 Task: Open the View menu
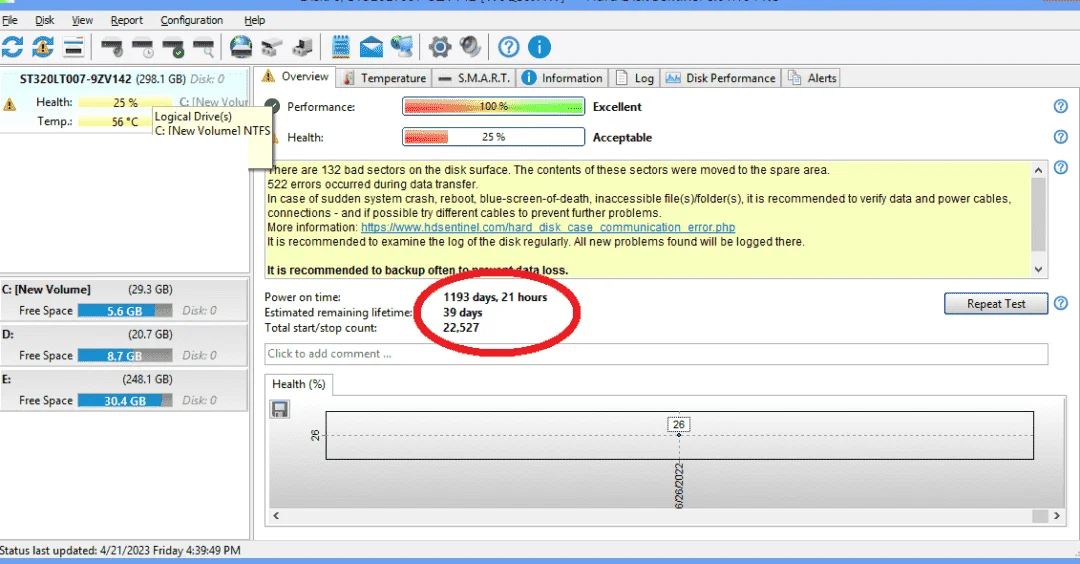(82, 20)
